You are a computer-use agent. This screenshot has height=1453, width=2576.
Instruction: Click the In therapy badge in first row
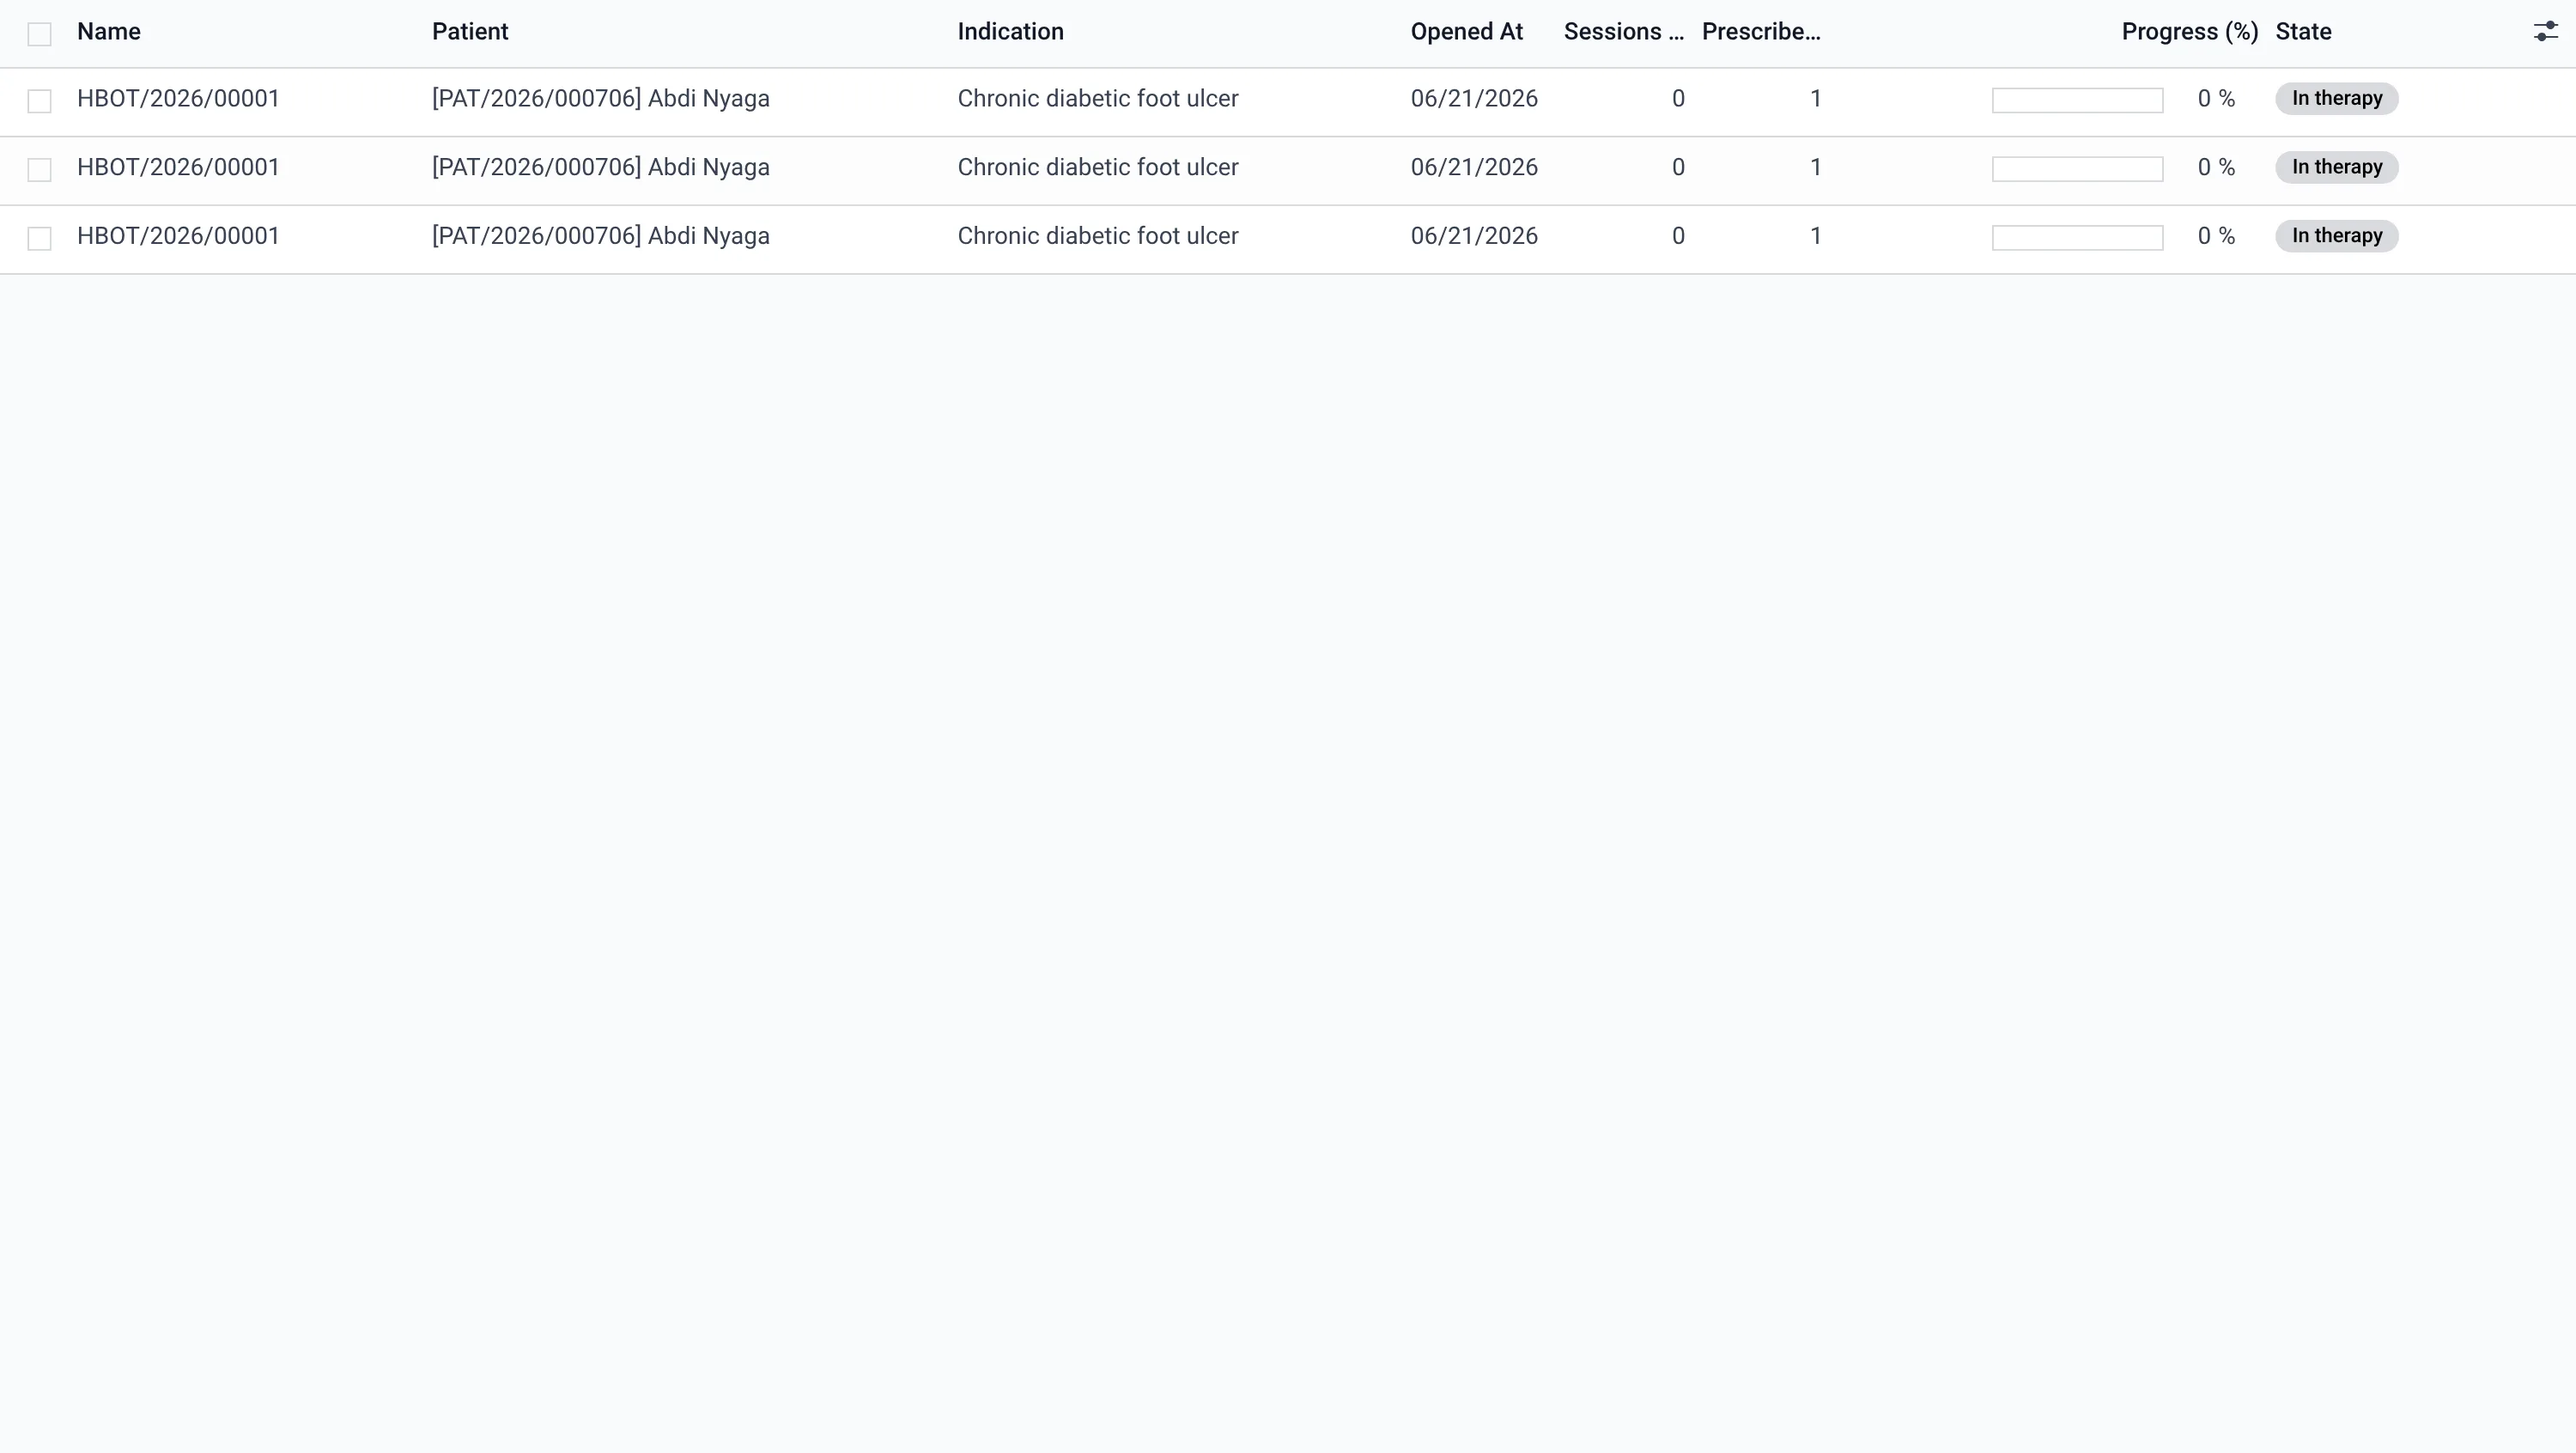(2336, 99)
